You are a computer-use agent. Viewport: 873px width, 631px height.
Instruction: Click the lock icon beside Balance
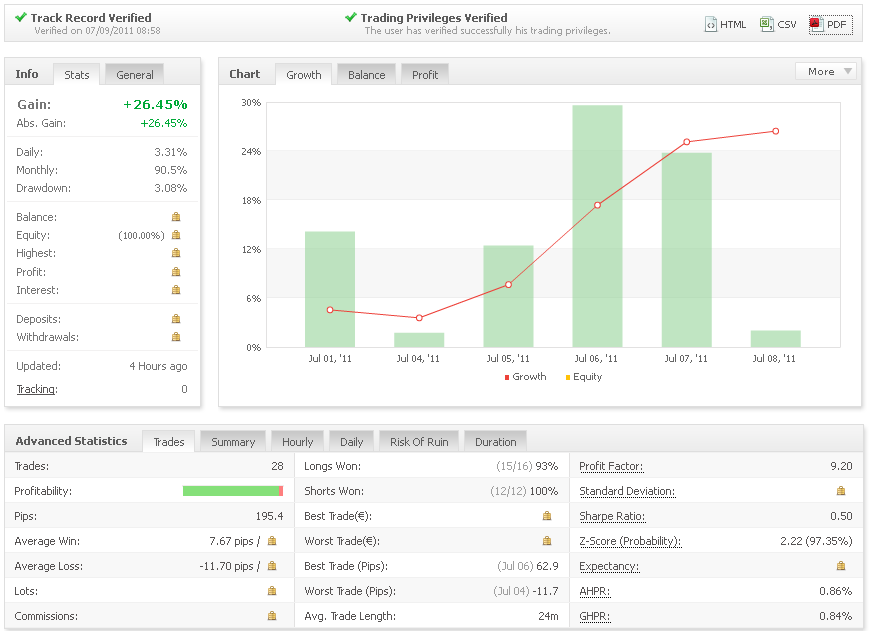tap(176, 217)
